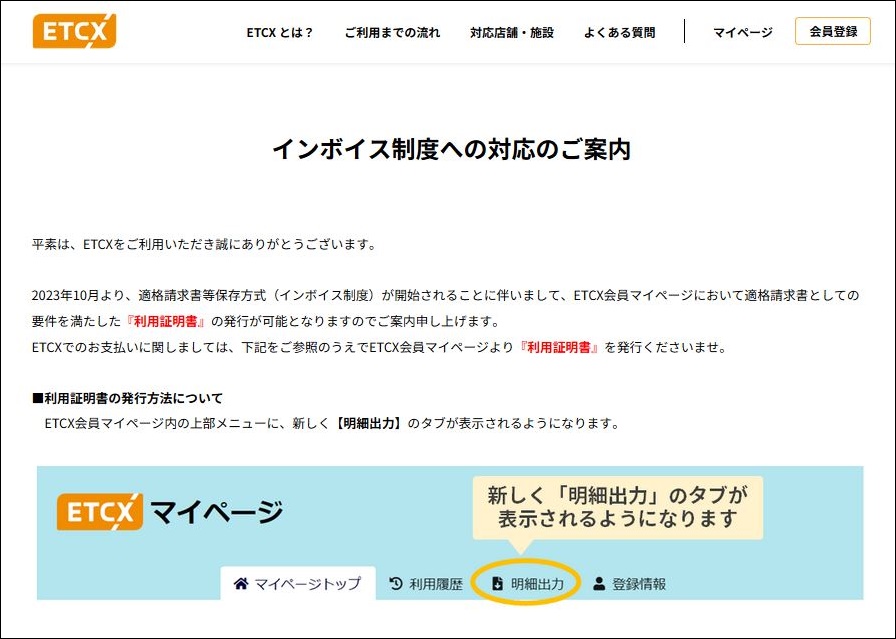This screenshot has height=639, width=896.
Task: Click the home icon beside マイページトップ
Action: pos(241,584)
